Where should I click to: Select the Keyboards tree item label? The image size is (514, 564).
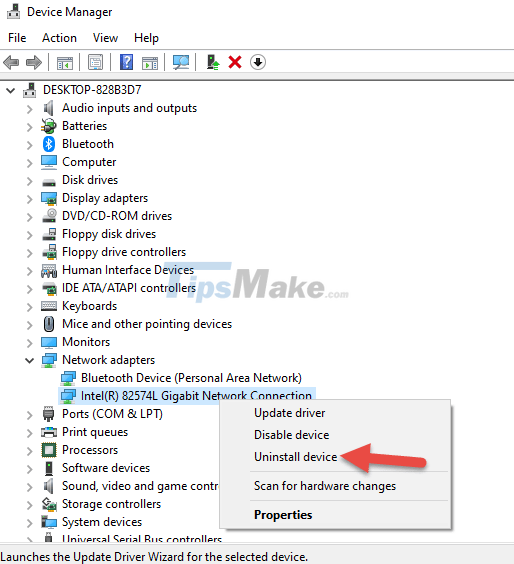pyautogui.click(x=90, y=306)
